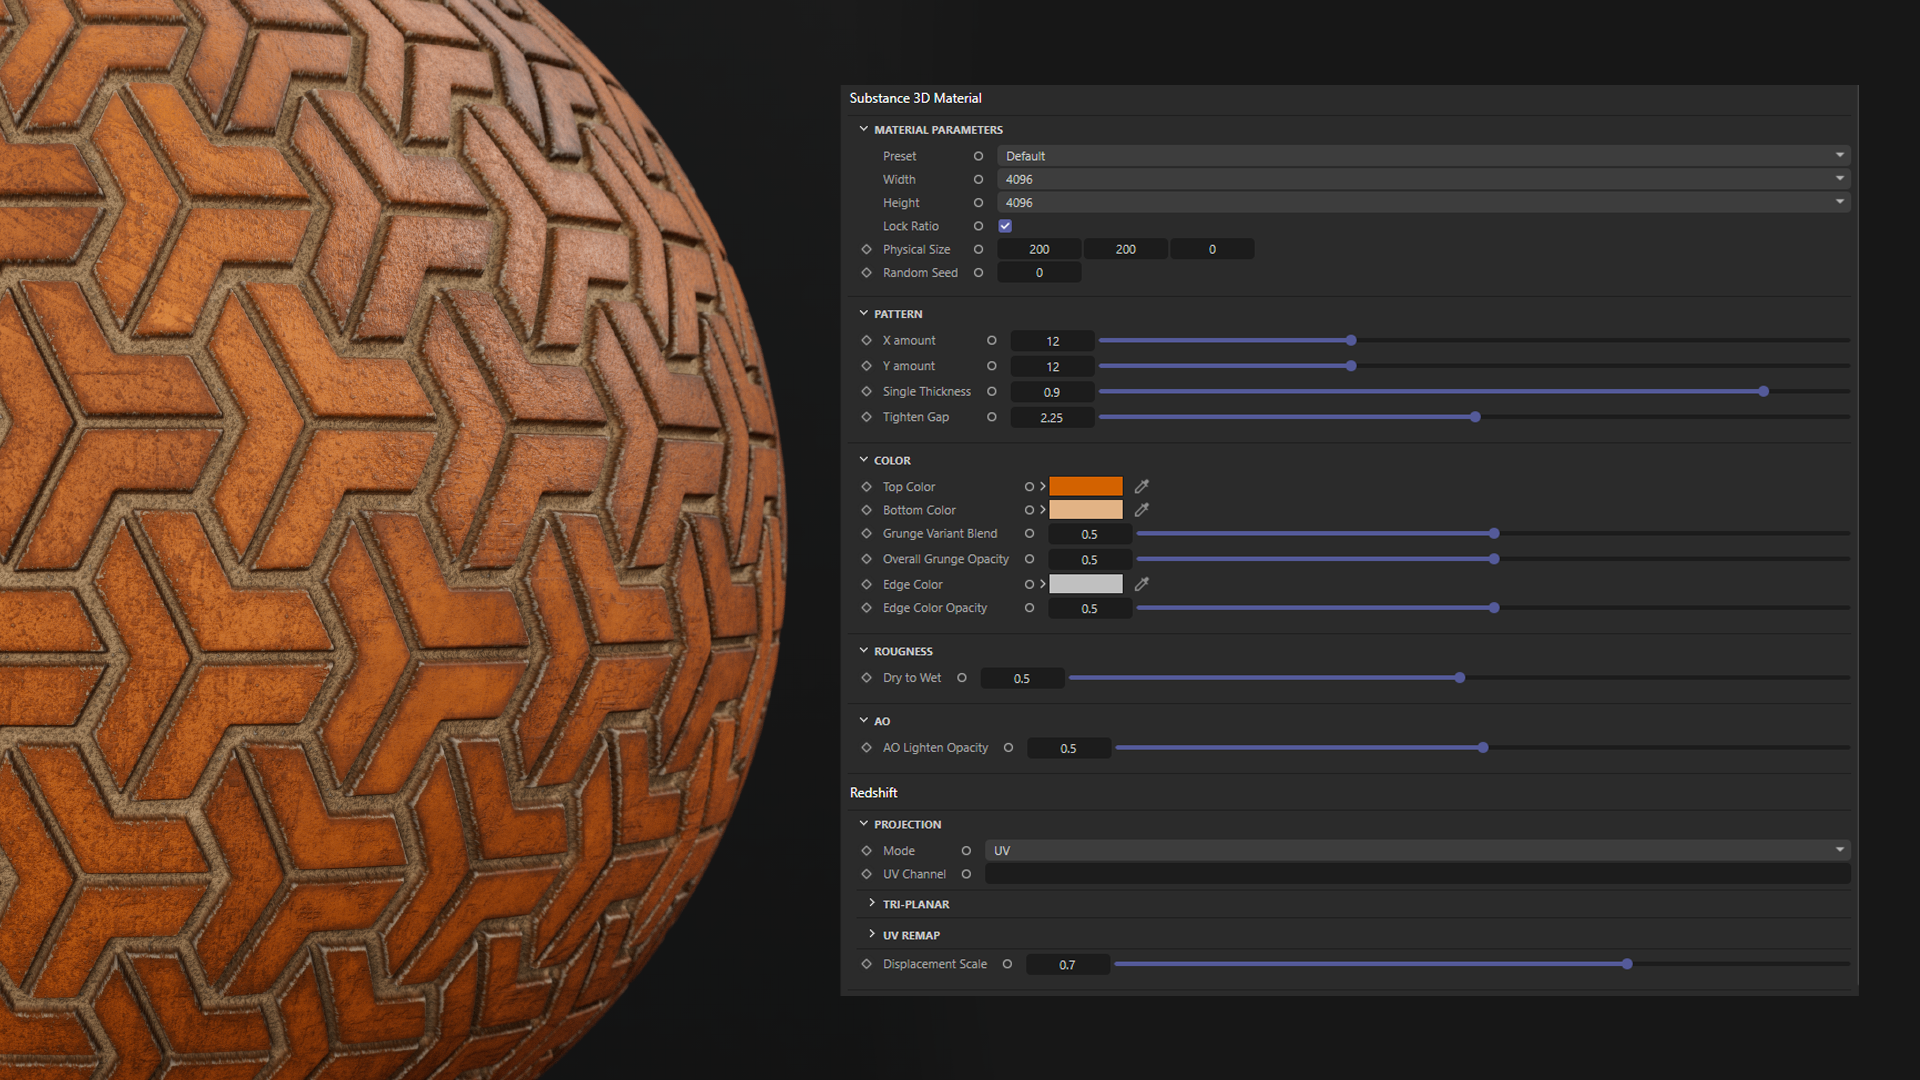This screenshot has height=1080, width=1920.
Task: Click the Displacement Scale slider handle
Action: [1627, 964]
